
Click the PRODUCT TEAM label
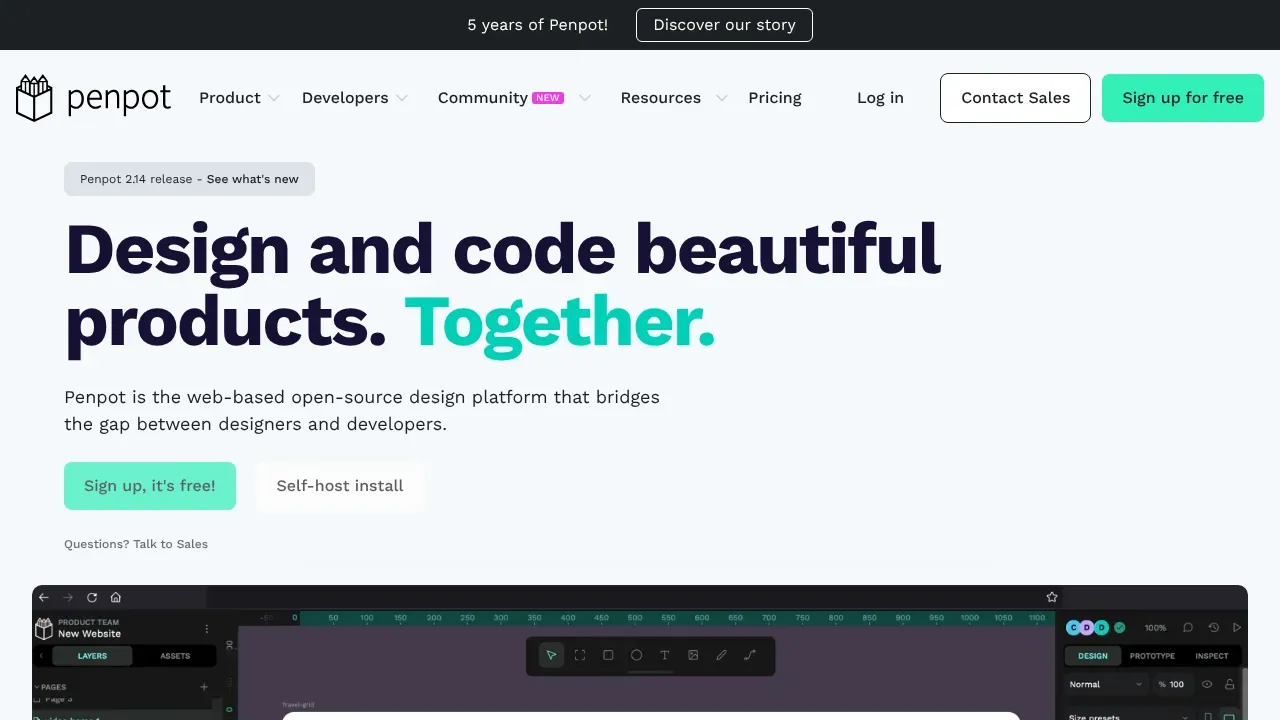(88, 622)
